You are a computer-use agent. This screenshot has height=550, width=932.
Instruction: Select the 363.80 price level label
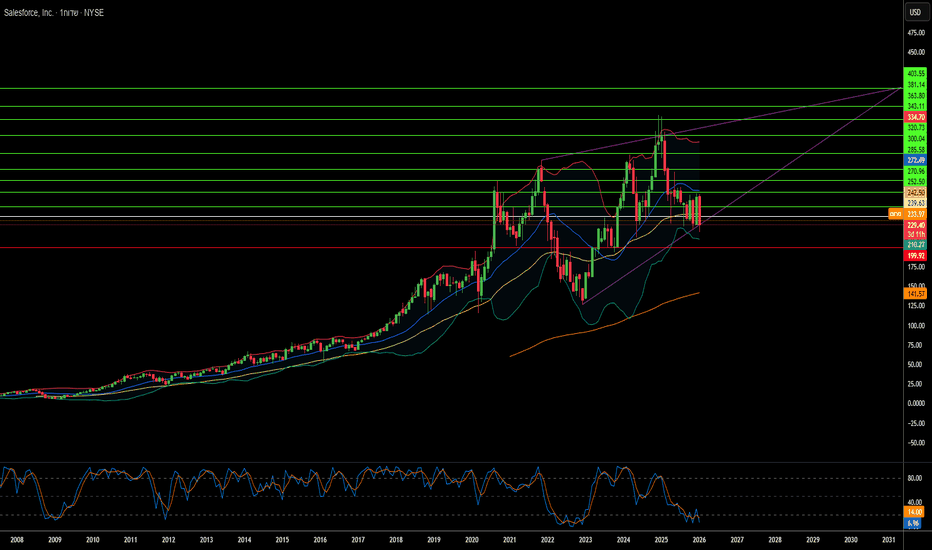click(915, 95)
